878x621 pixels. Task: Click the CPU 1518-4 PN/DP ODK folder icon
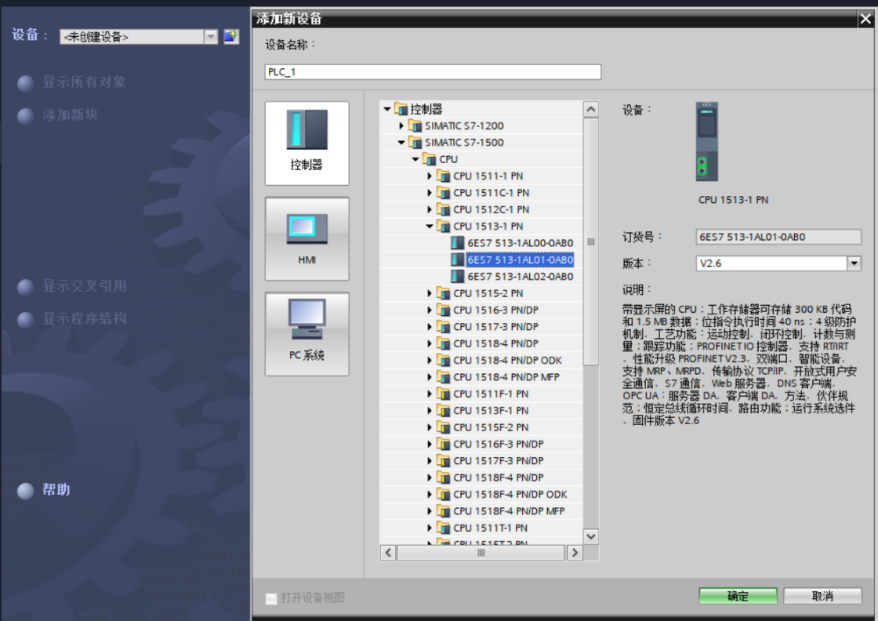tap(443, 361)
